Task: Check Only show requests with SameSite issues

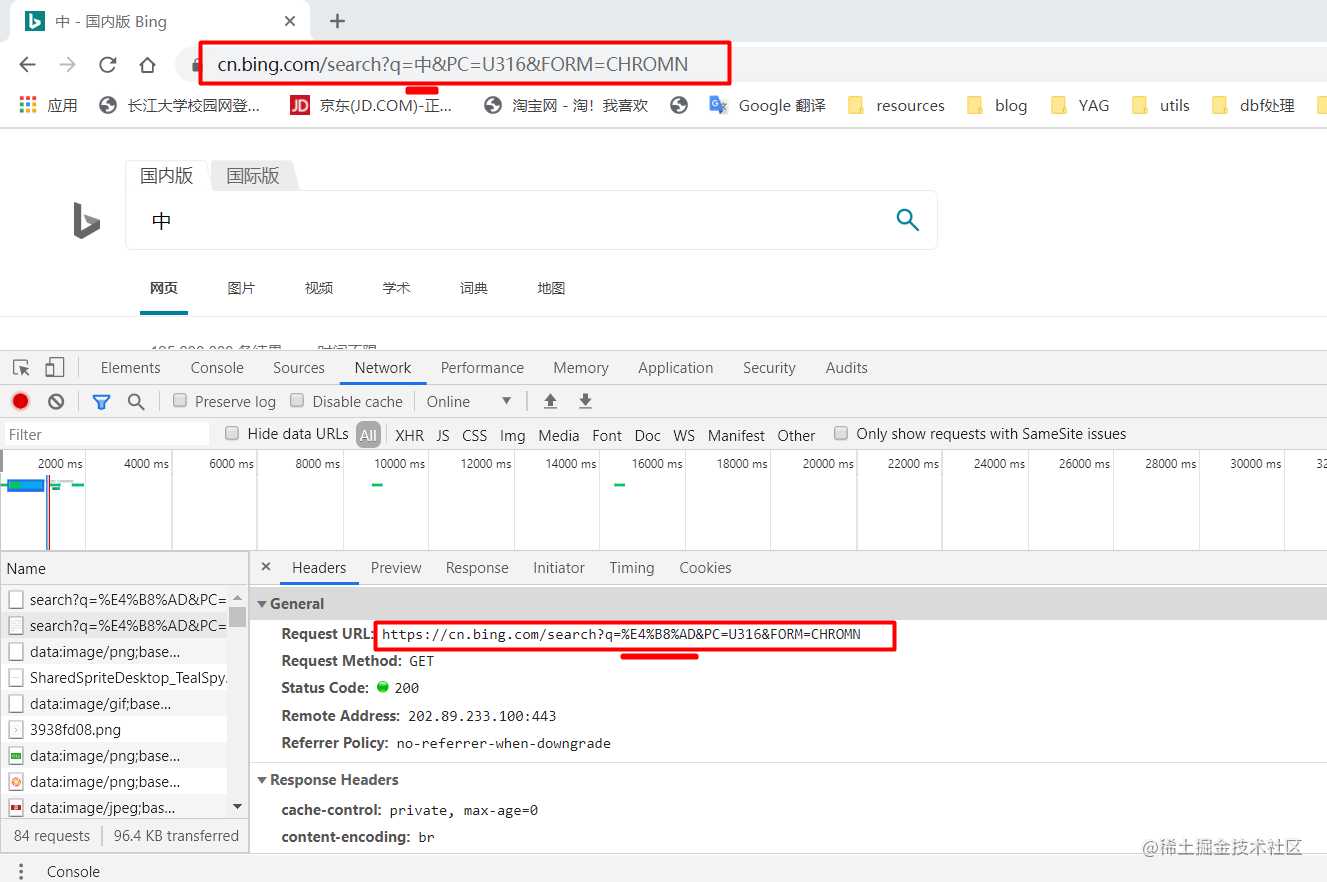Action: (841, 433)
